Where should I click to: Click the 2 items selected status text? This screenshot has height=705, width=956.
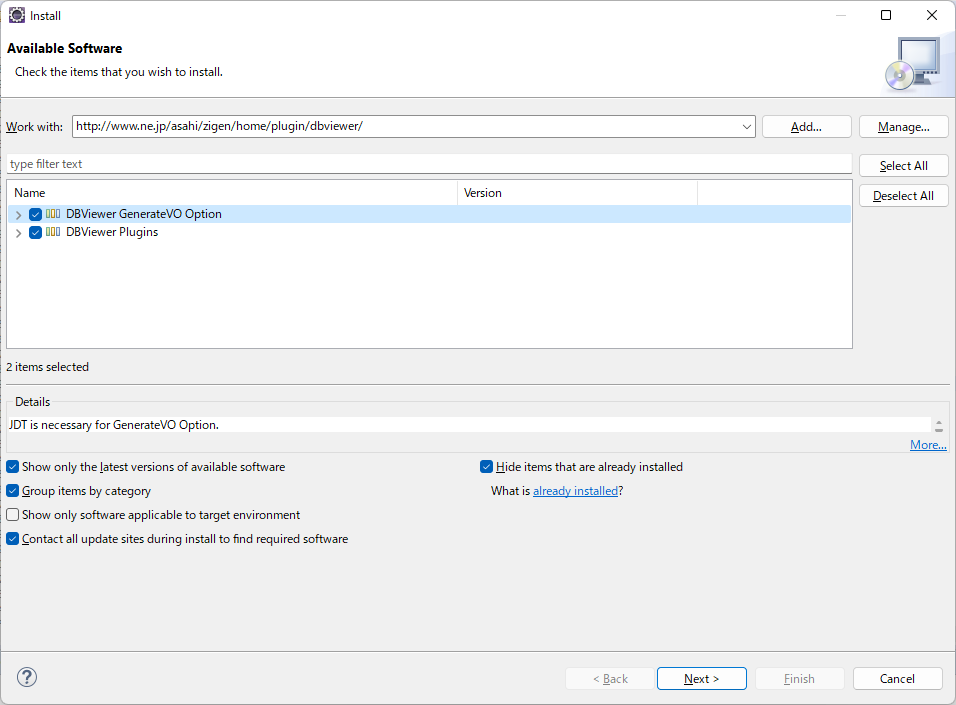click(48, 367)
